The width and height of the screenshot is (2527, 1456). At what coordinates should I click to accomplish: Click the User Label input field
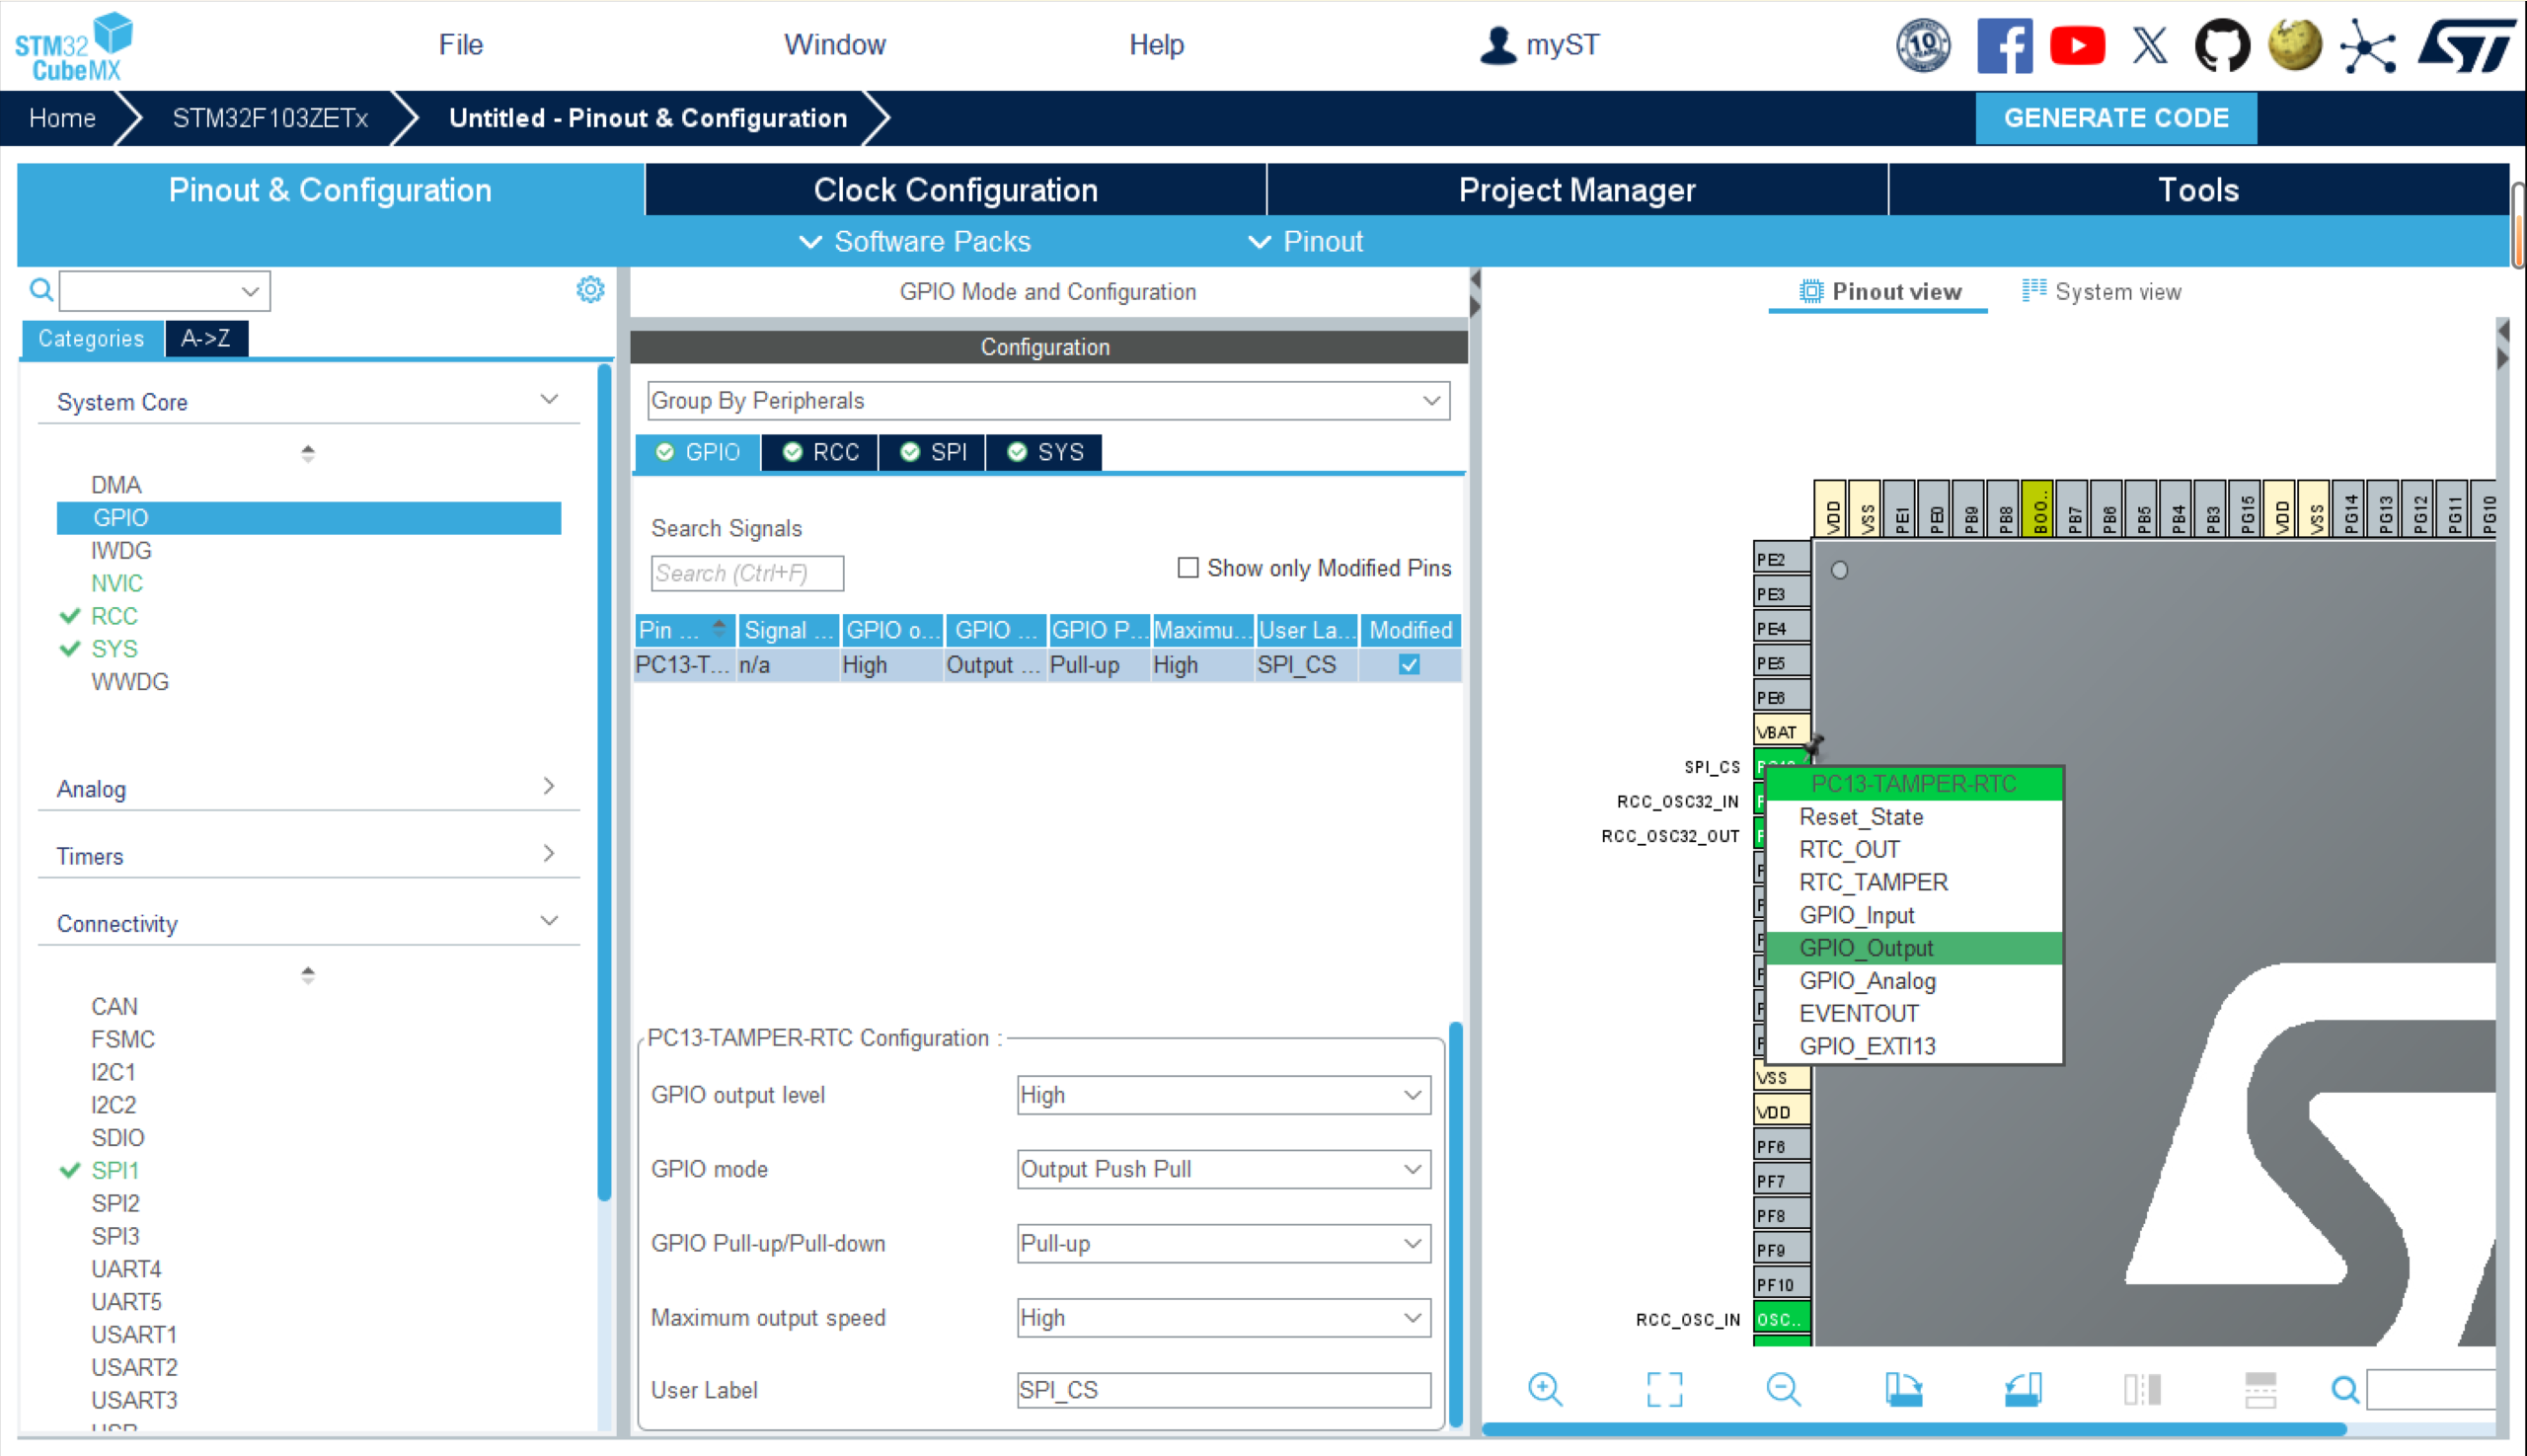(1223, 1390)
